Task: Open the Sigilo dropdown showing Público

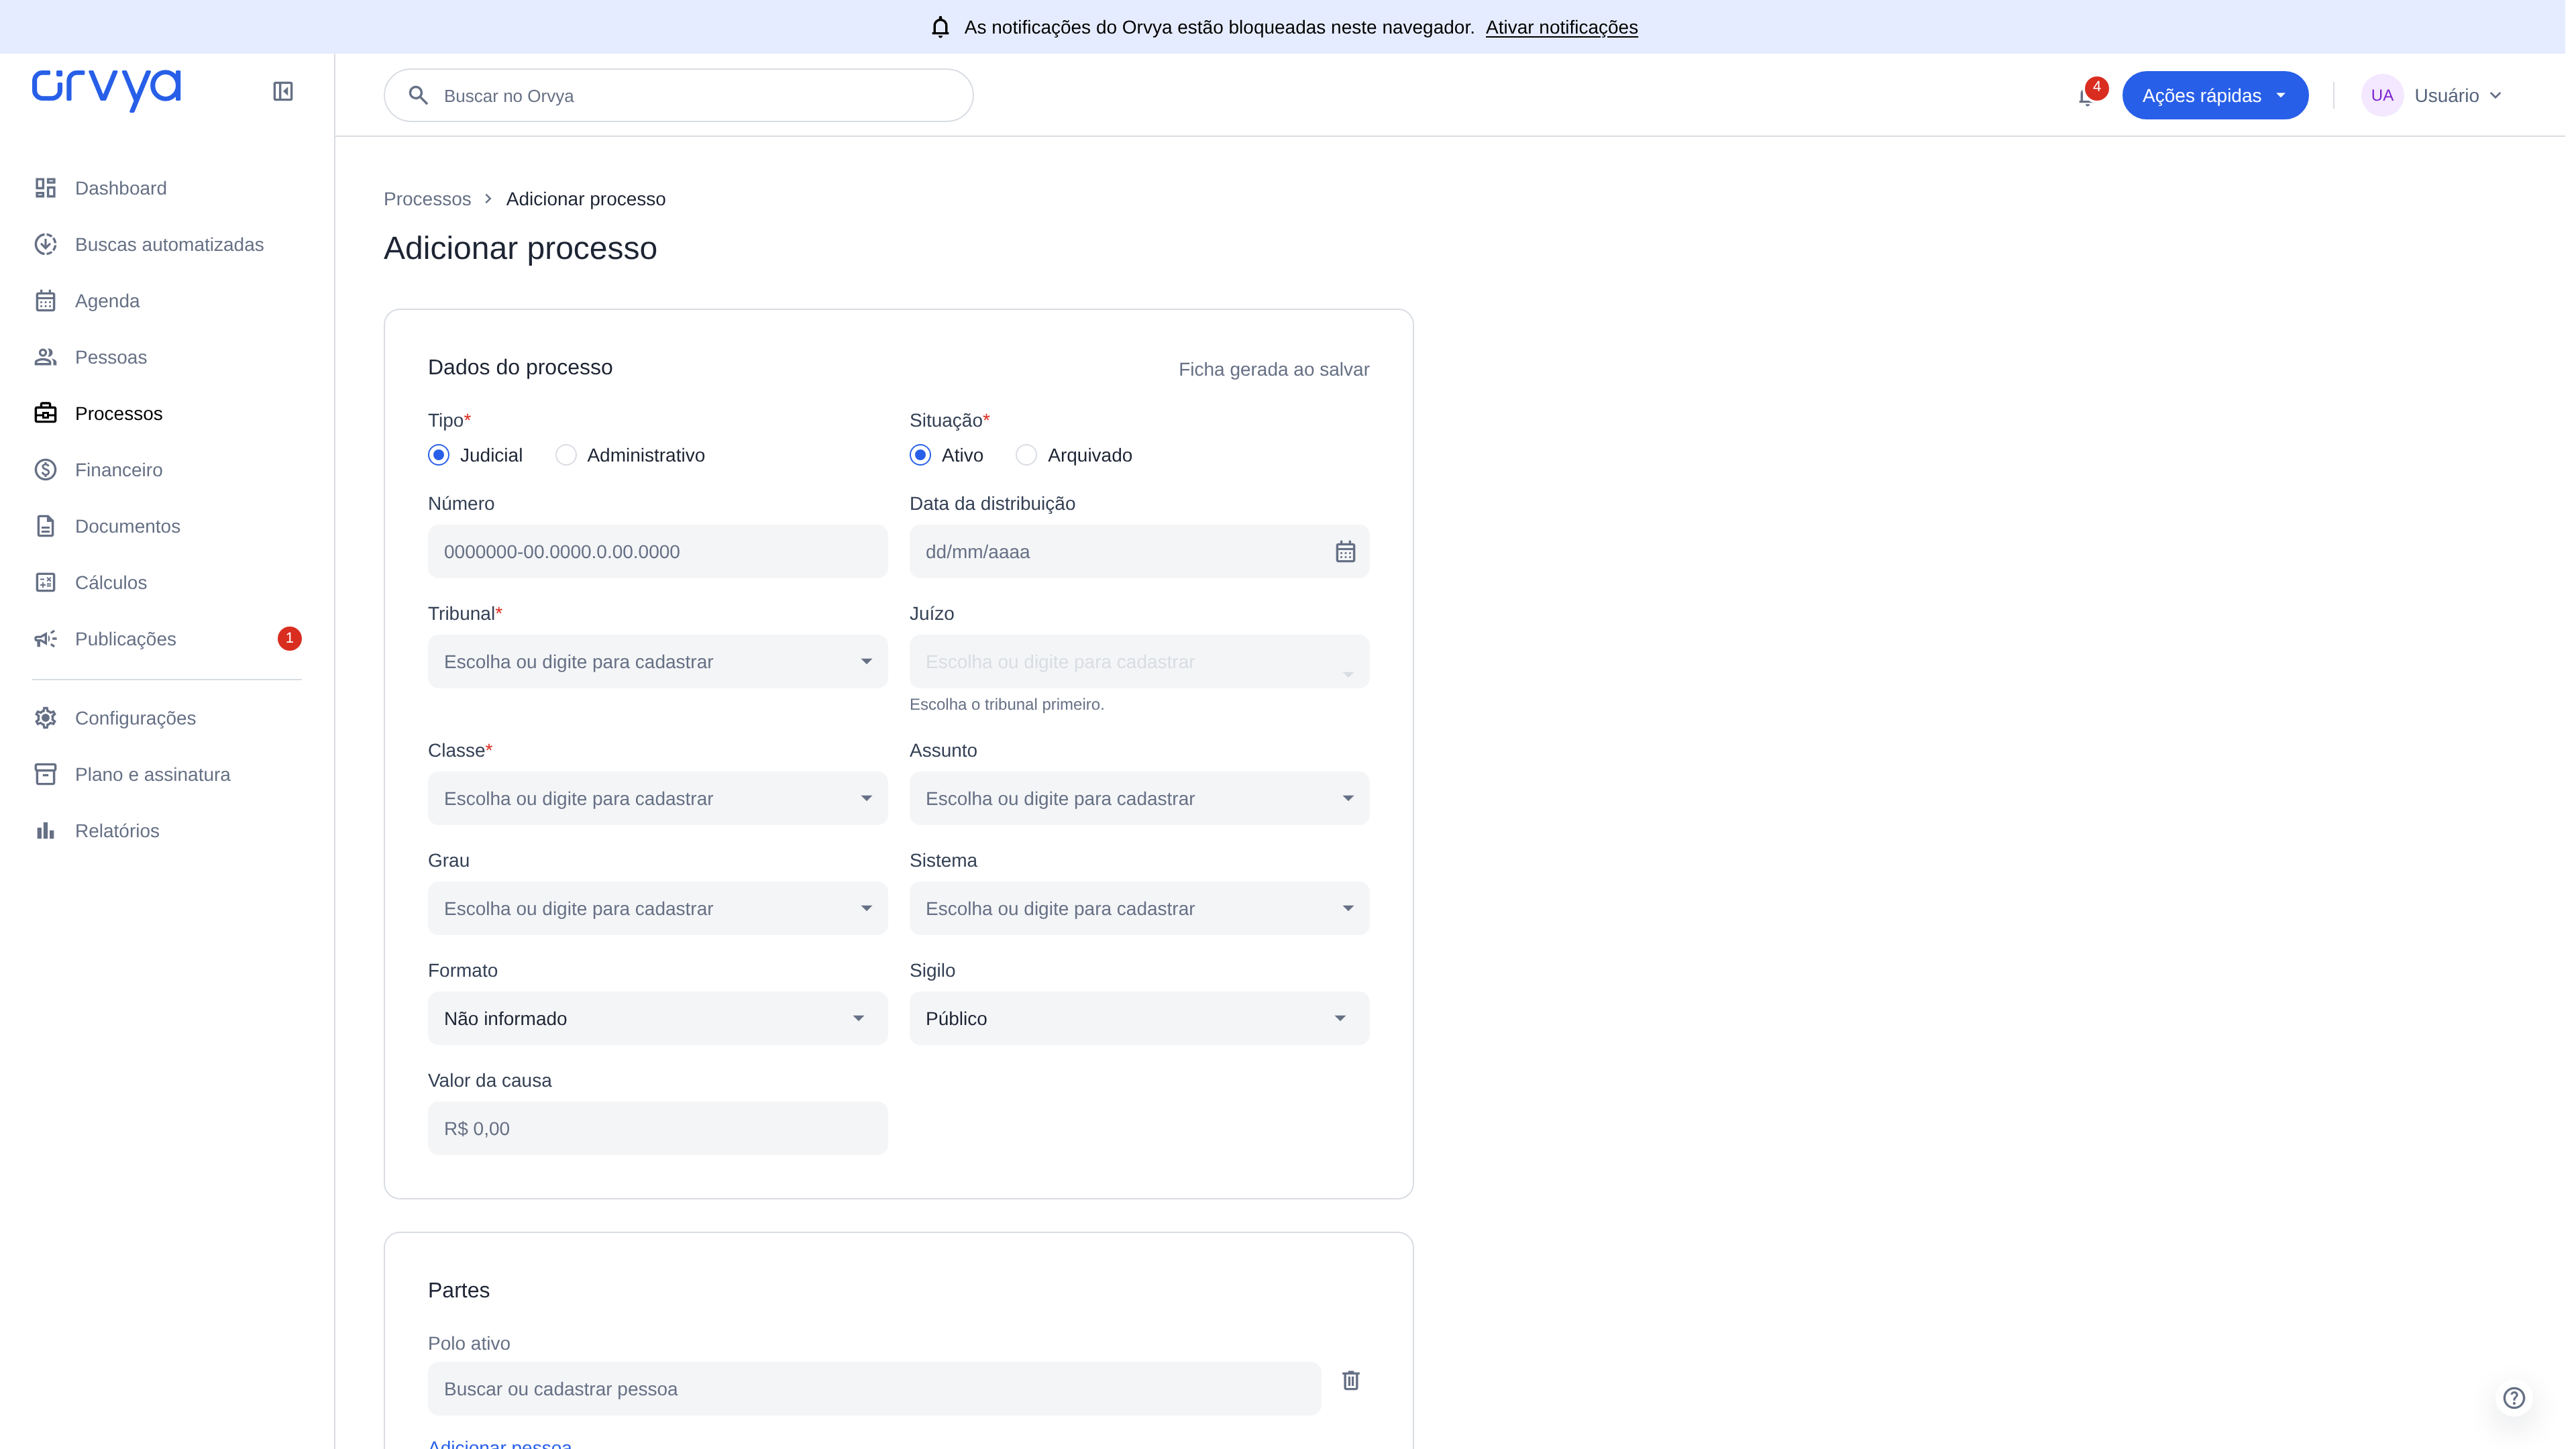Action: click(x=1139, y=1019)
